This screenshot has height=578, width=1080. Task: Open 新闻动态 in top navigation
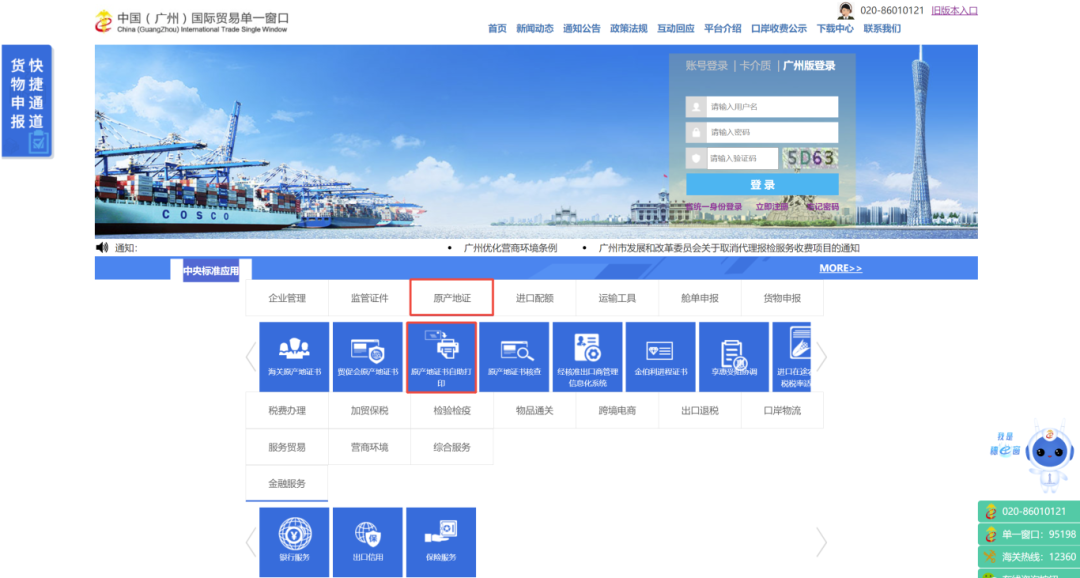535,28
